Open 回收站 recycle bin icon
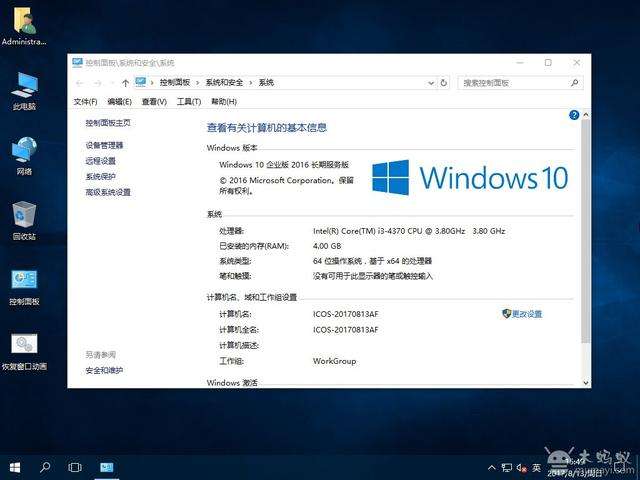 coord(24,220)
